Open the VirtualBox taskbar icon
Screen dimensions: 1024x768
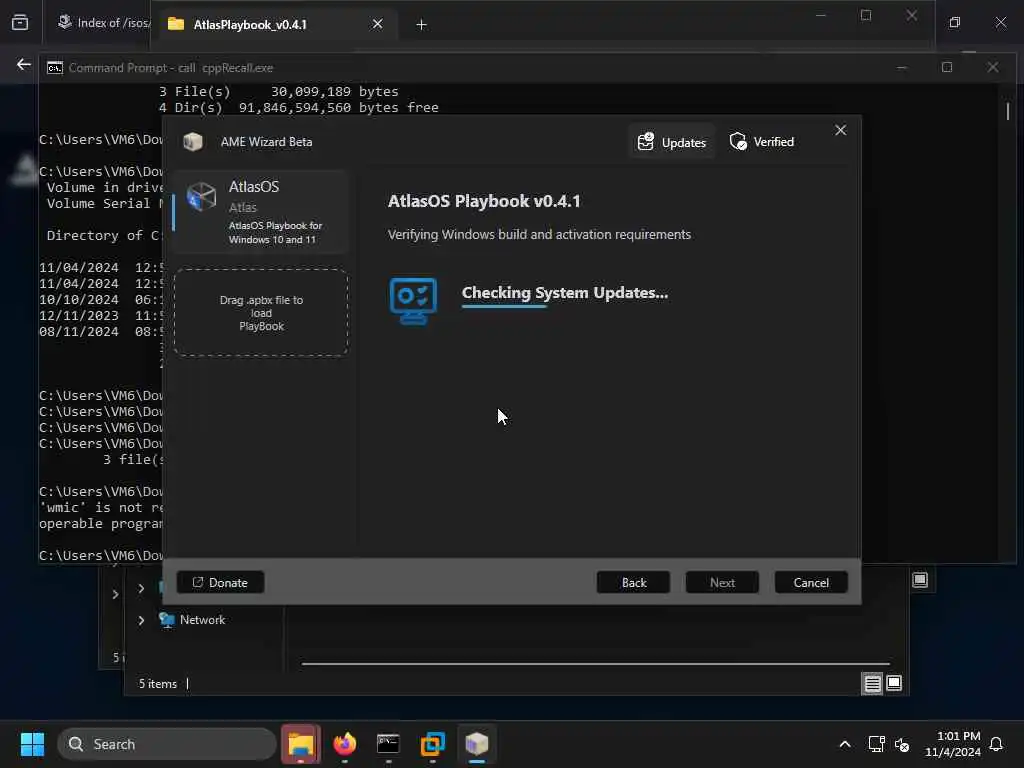pos(432,744)
